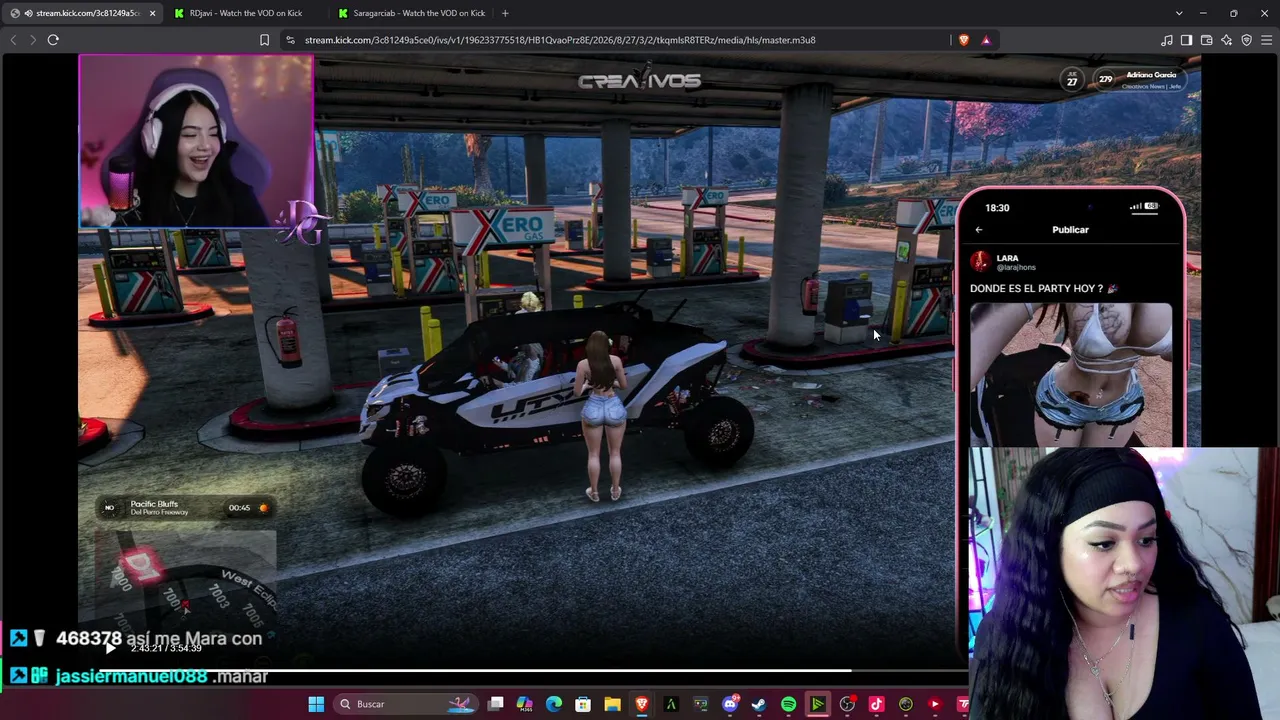Click the "DONDE ES EL PARTY HOY ?" post text
1280x720 pixels.
(x=1036, y=288)
